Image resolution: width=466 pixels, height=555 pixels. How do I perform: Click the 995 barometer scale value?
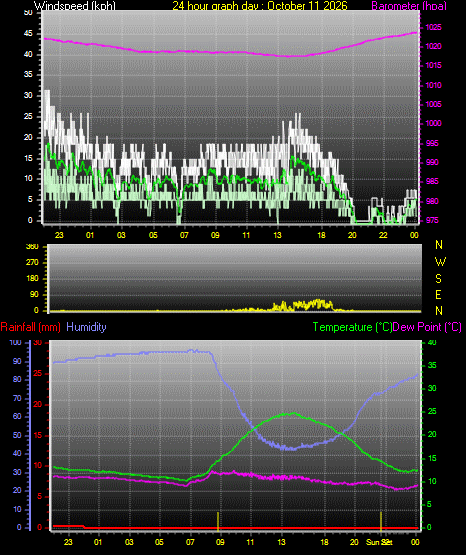(432, 143)
